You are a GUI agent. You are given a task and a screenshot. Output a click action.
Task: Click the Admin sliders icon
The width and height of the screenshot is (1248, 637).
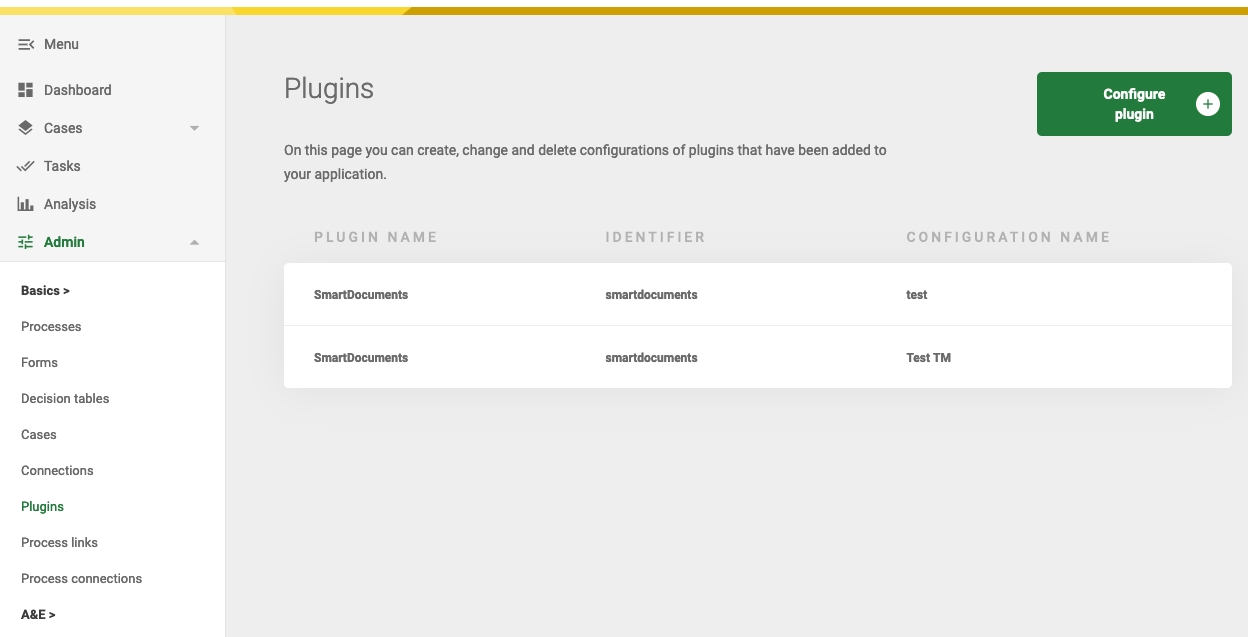click(26, 242)
